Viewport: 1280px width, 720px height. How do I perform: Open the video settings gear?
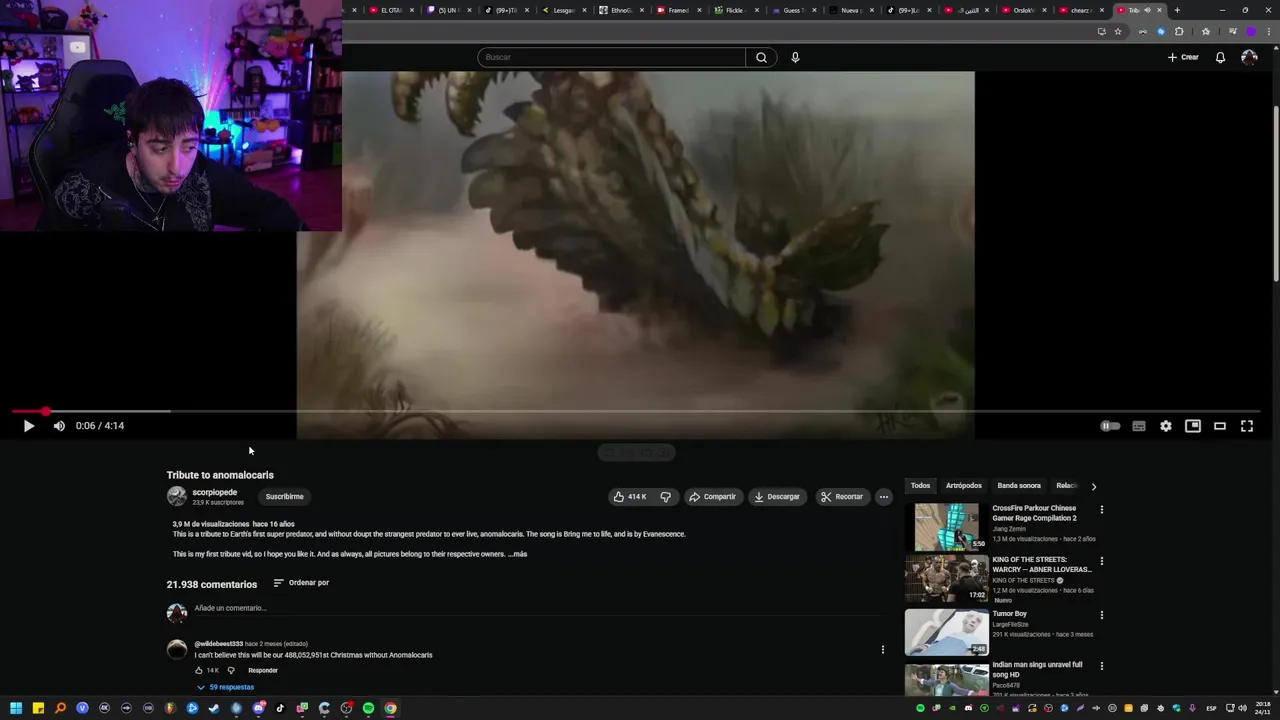point(1165,426)
